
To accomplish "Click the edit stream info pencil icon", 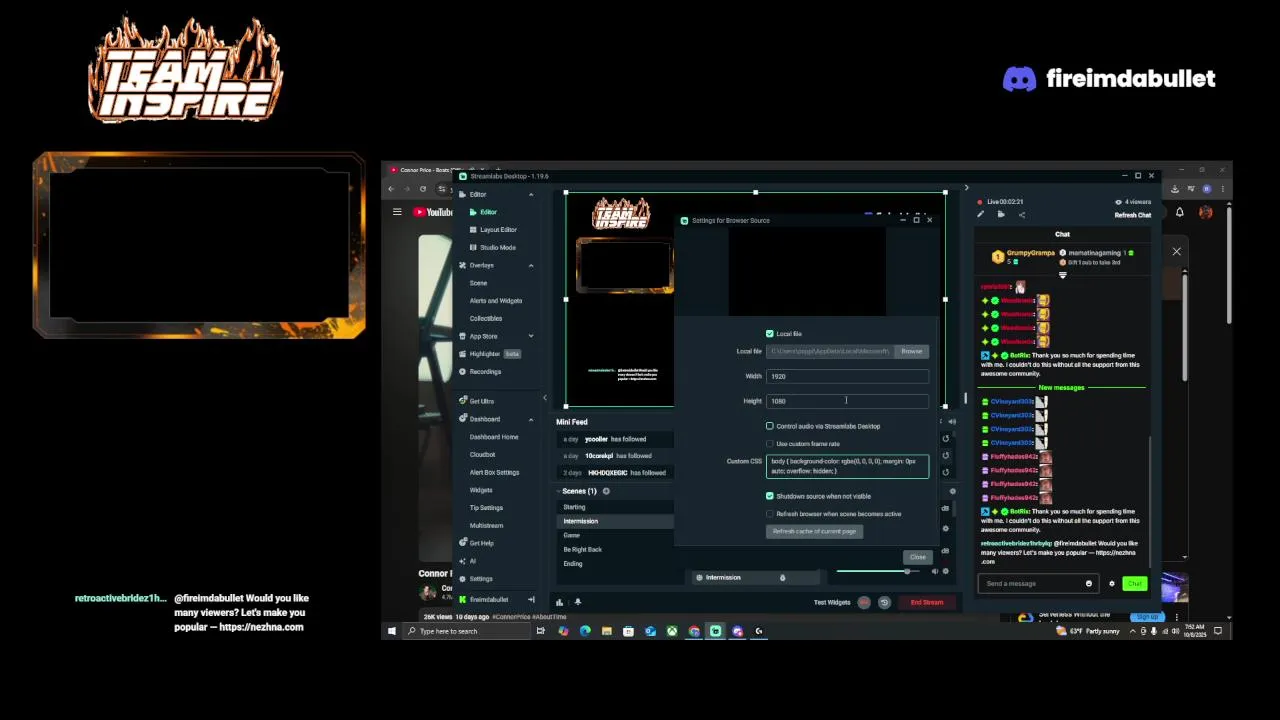I will pos(981,215).
